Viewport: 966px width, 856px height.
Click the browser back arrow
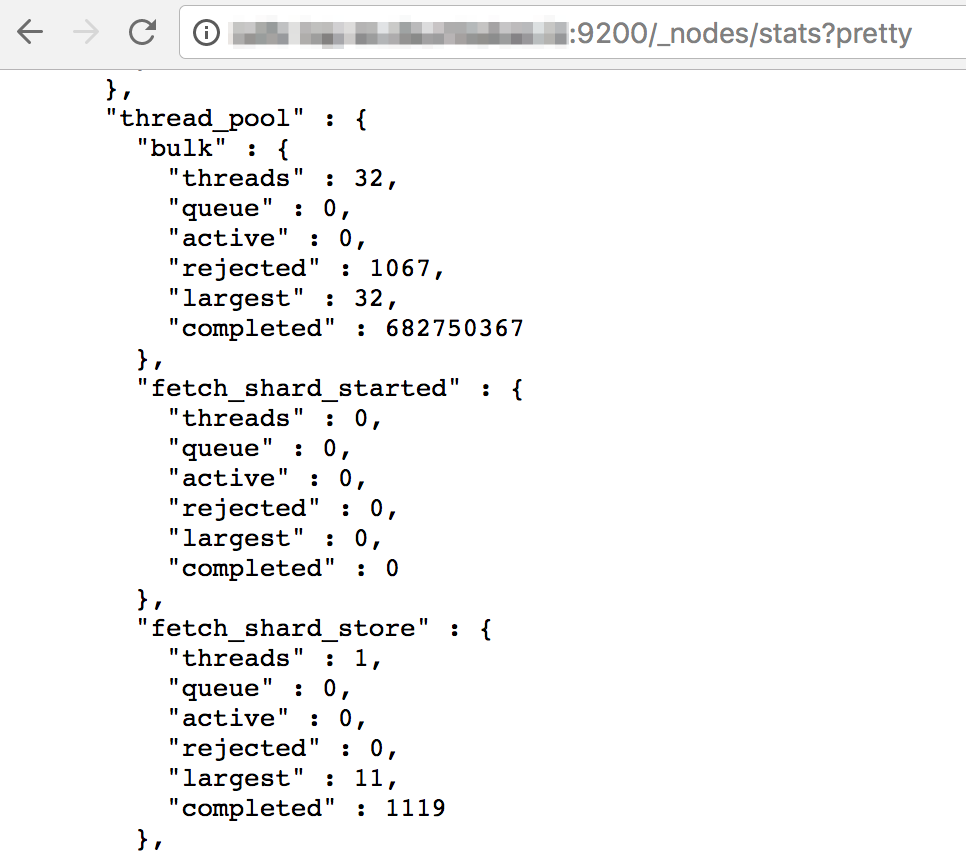[x=30, y=32]
